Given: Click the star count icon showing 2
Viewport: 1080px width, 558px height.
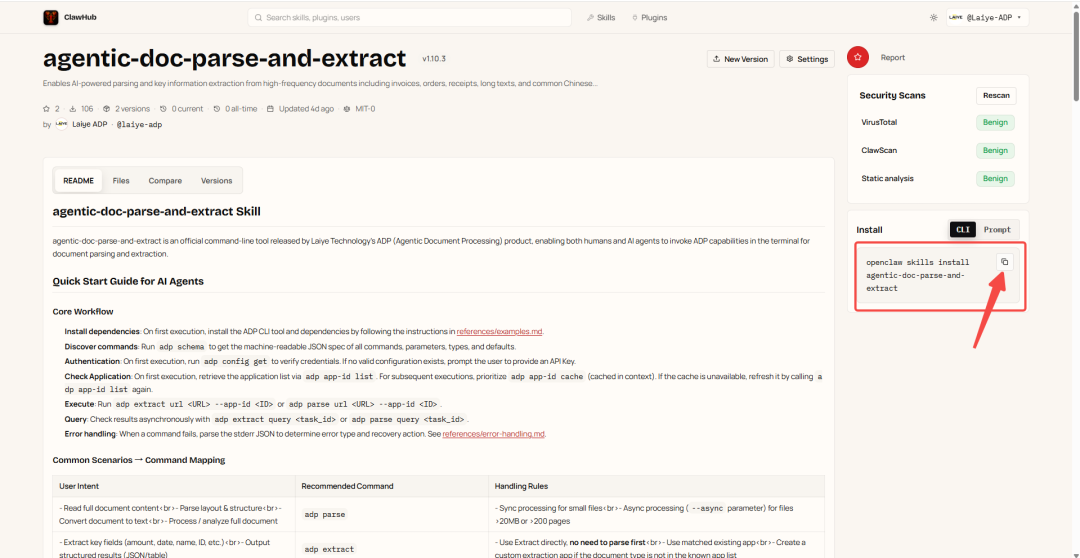Looking at the screenshot, I should 47,109.
